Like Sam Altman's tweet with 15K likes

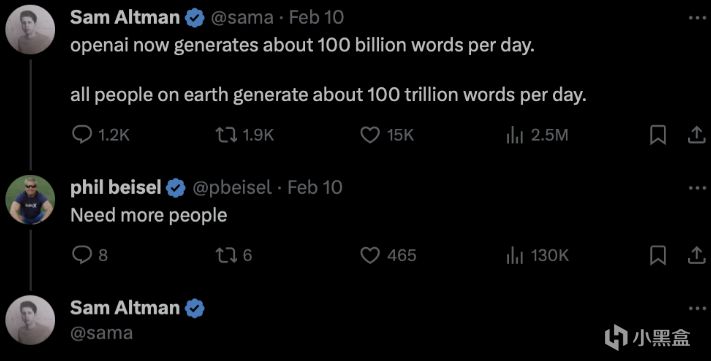click(x=387, y=135)
